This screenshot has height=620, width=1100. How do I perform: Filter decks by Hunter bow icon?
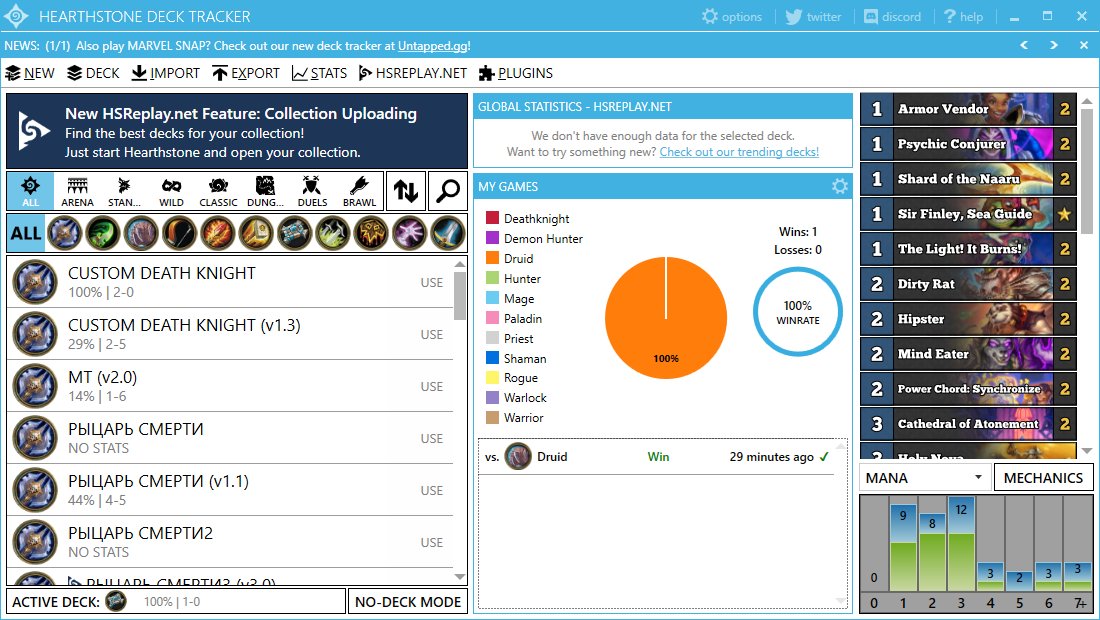click(180, 233)
